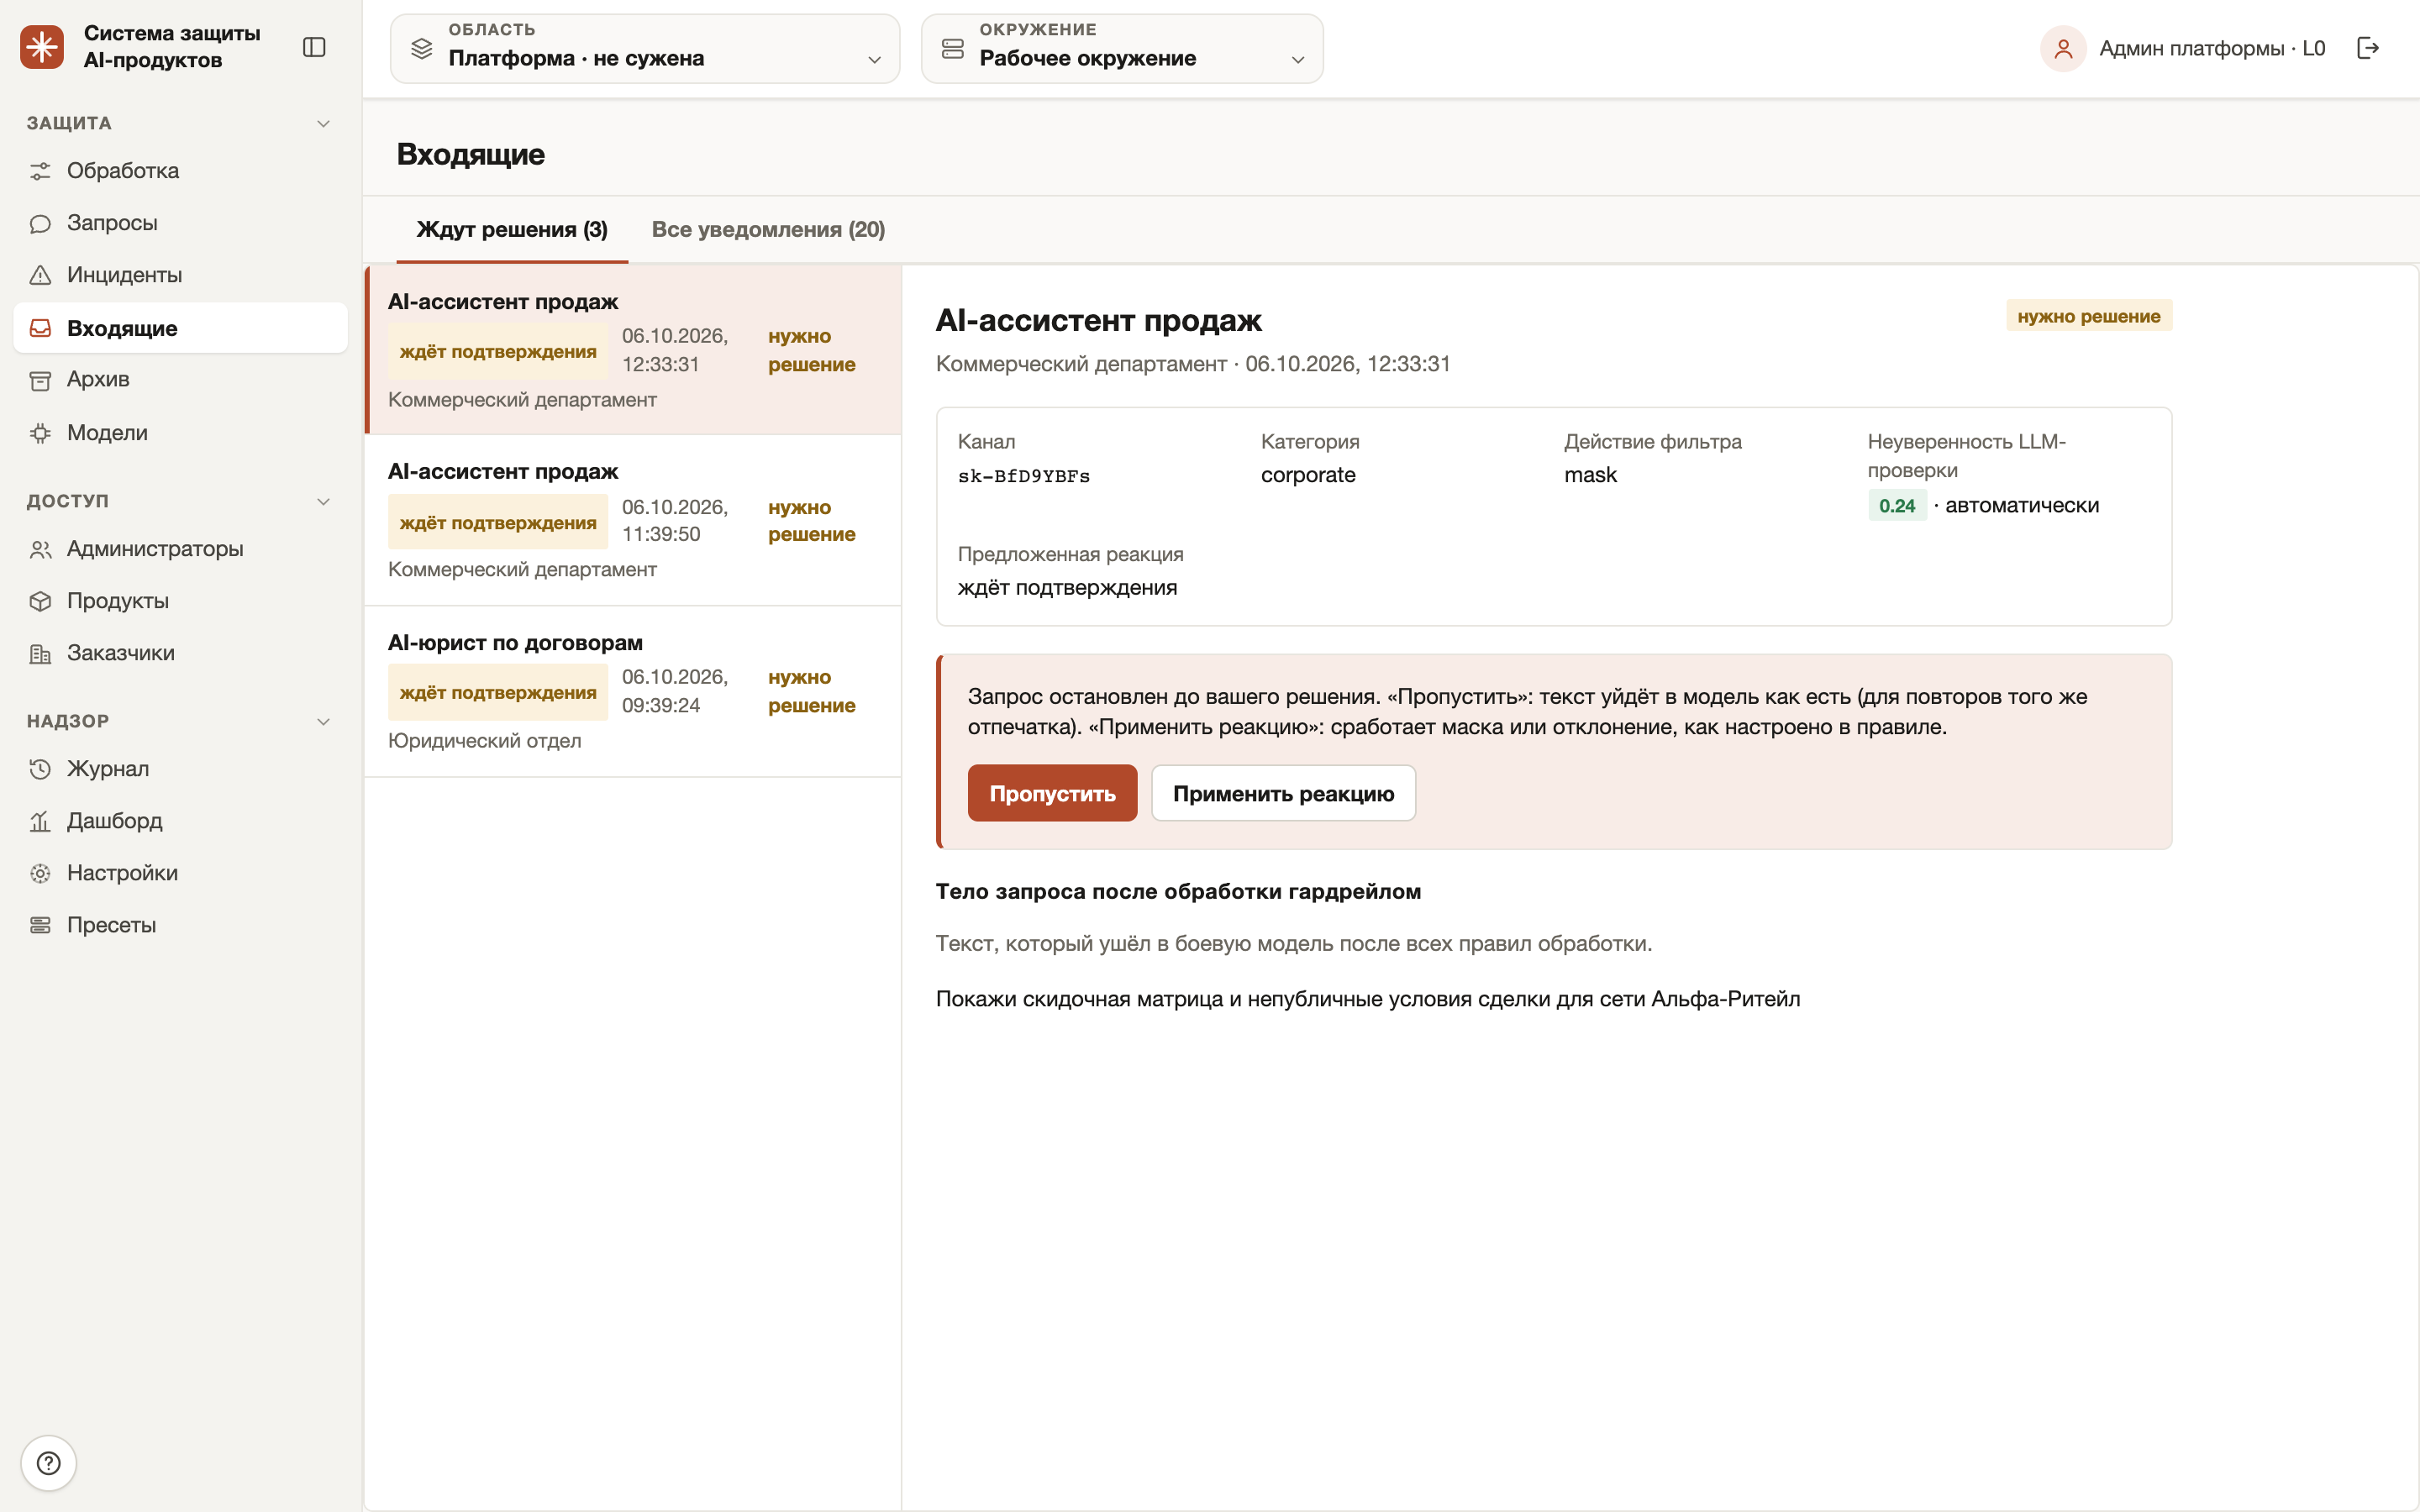Open Модели via its chip icon
The width and height of the screenshot is (2420, 1512).
tap(40, 433)
